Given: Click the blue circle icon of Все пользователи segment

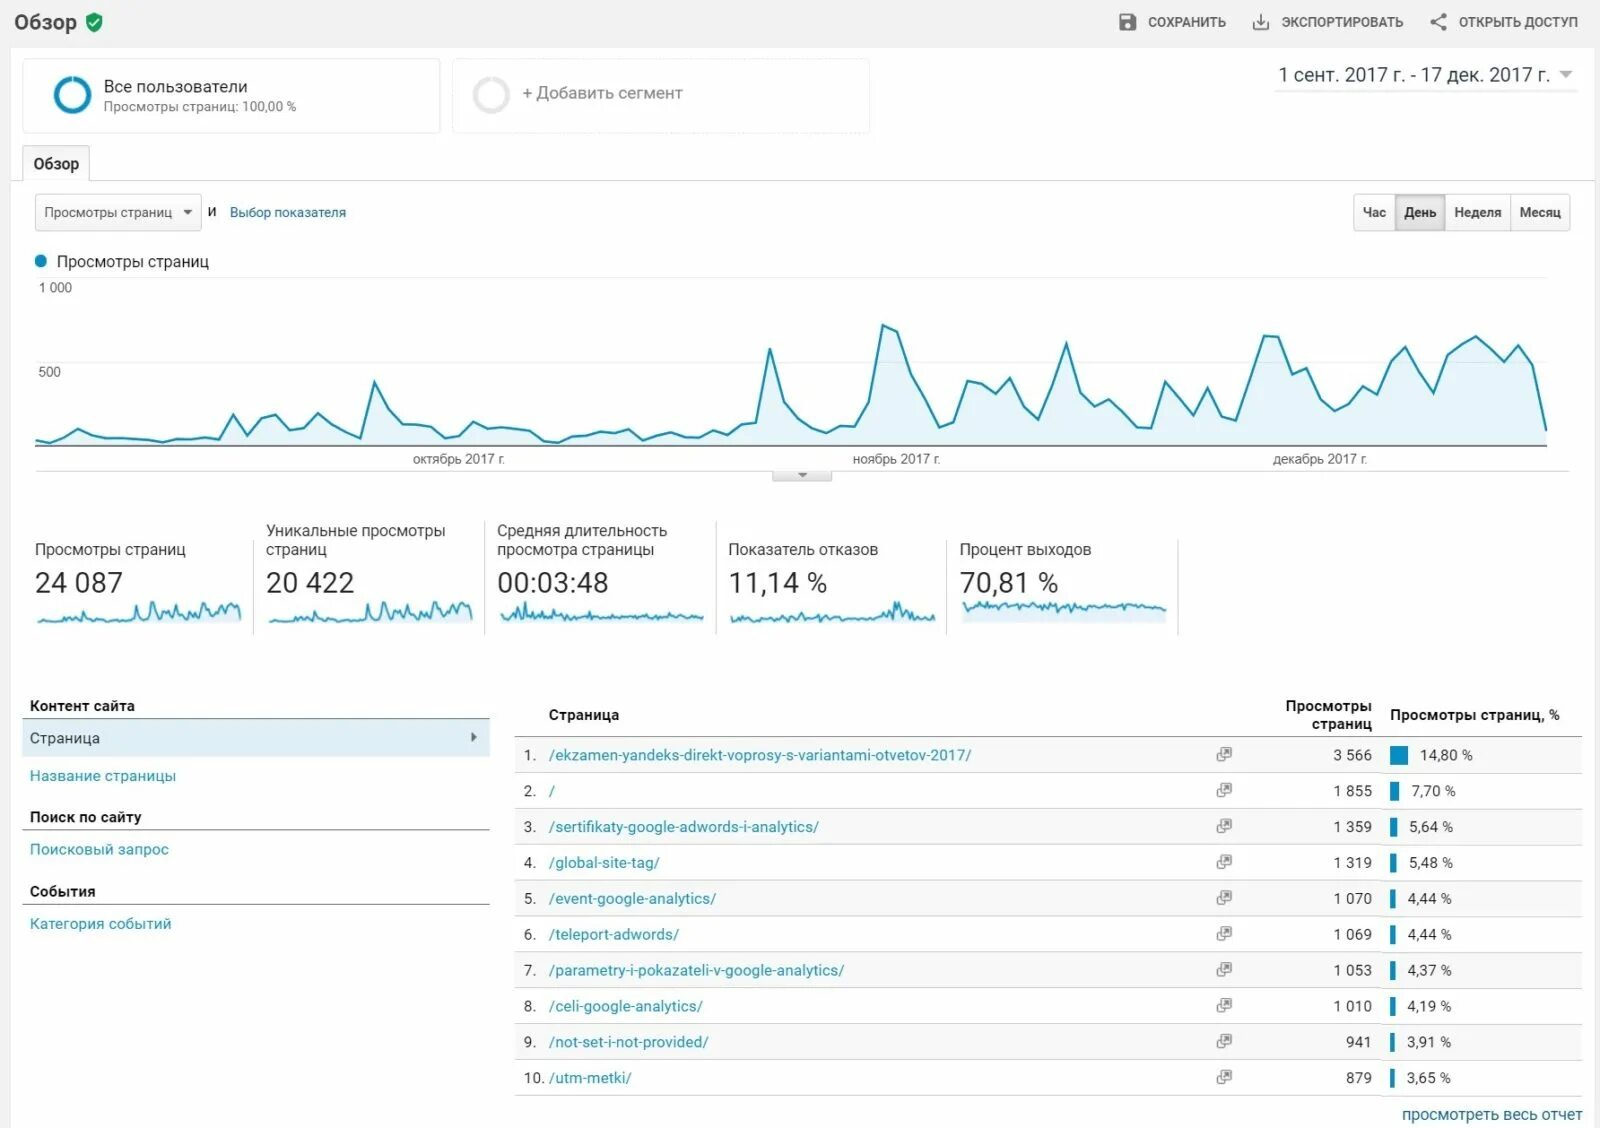Looking at the screenshot, I should (x=72, y=95).
